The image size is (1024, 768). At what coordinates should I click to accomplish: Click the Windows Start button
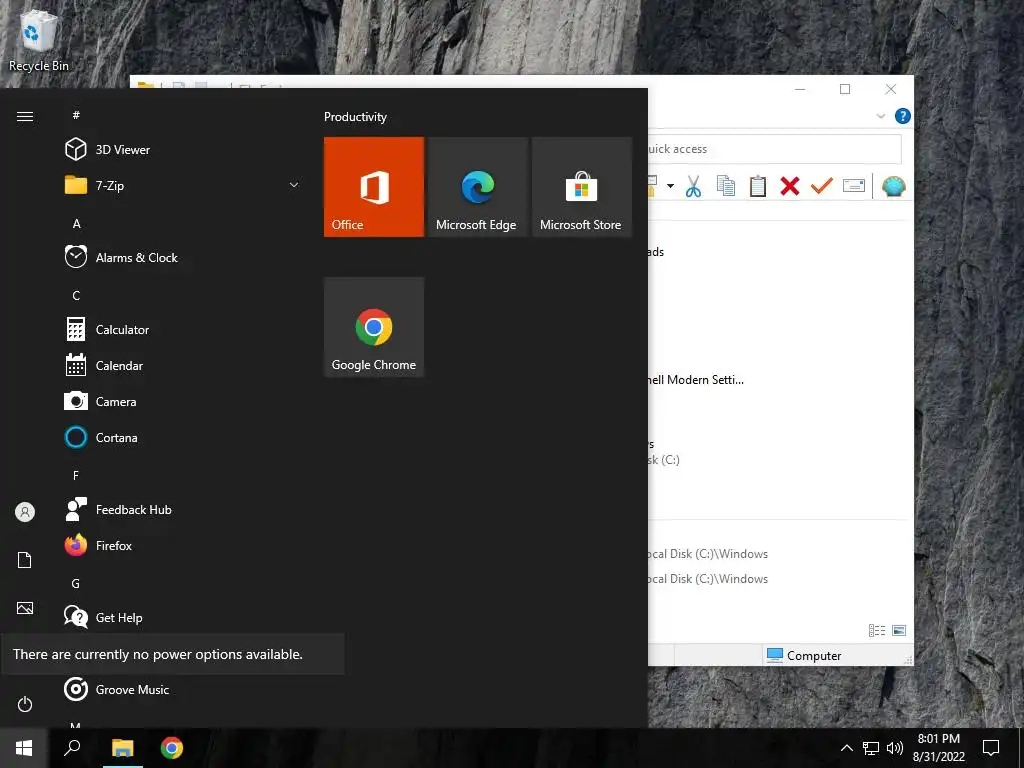click(x=24, y=748)
